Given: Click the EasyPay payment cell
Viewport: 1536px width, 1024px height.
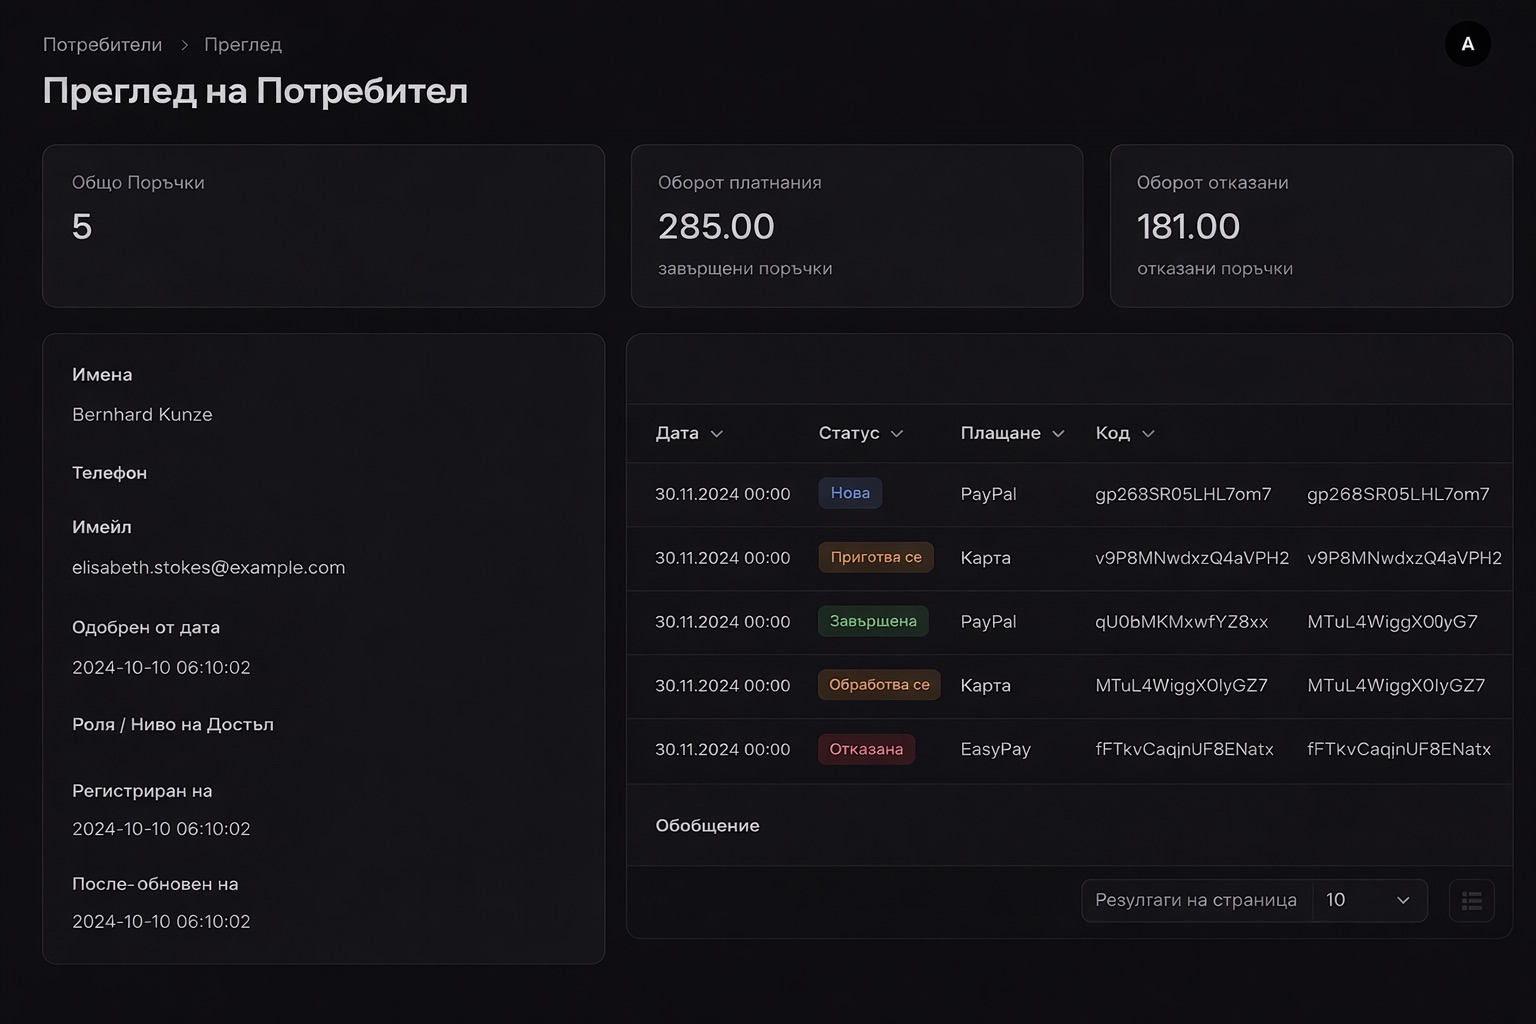Looking at the screenshot, I should (995, 749).
